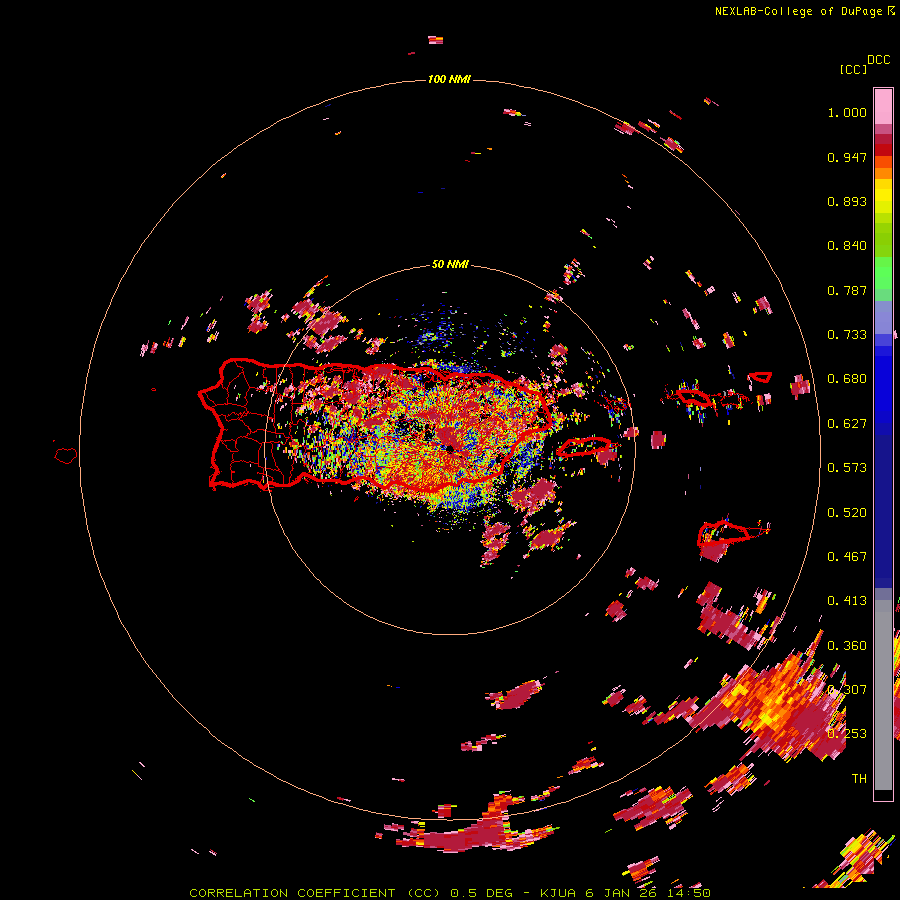The image size is (900, 900).
Task: Click the 0.573 scale value
Action: coord(847,468)
